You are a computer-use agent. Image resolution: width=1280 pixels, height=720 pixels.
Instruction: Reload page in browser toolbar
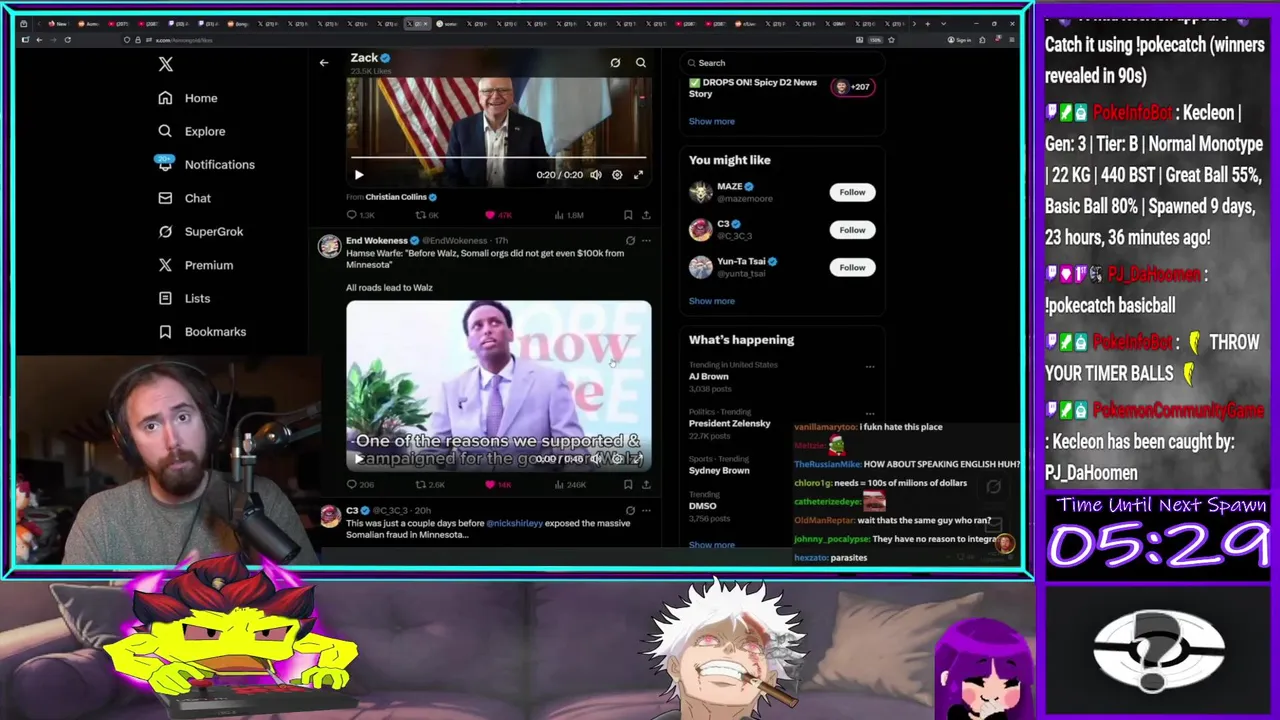[67, 40]
